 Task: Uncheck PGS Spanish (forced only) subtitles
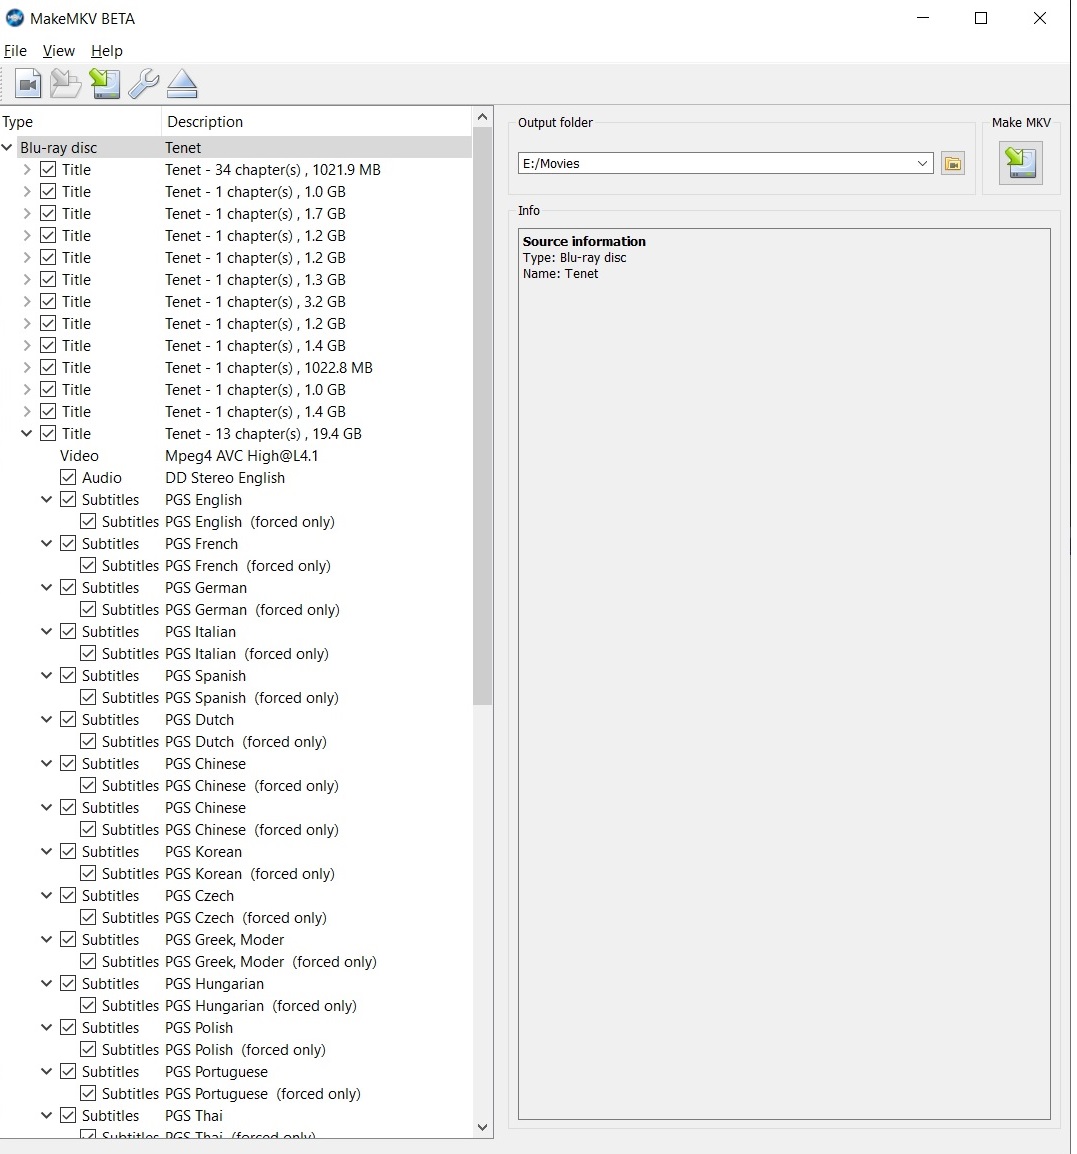click(x=88, y=698)
